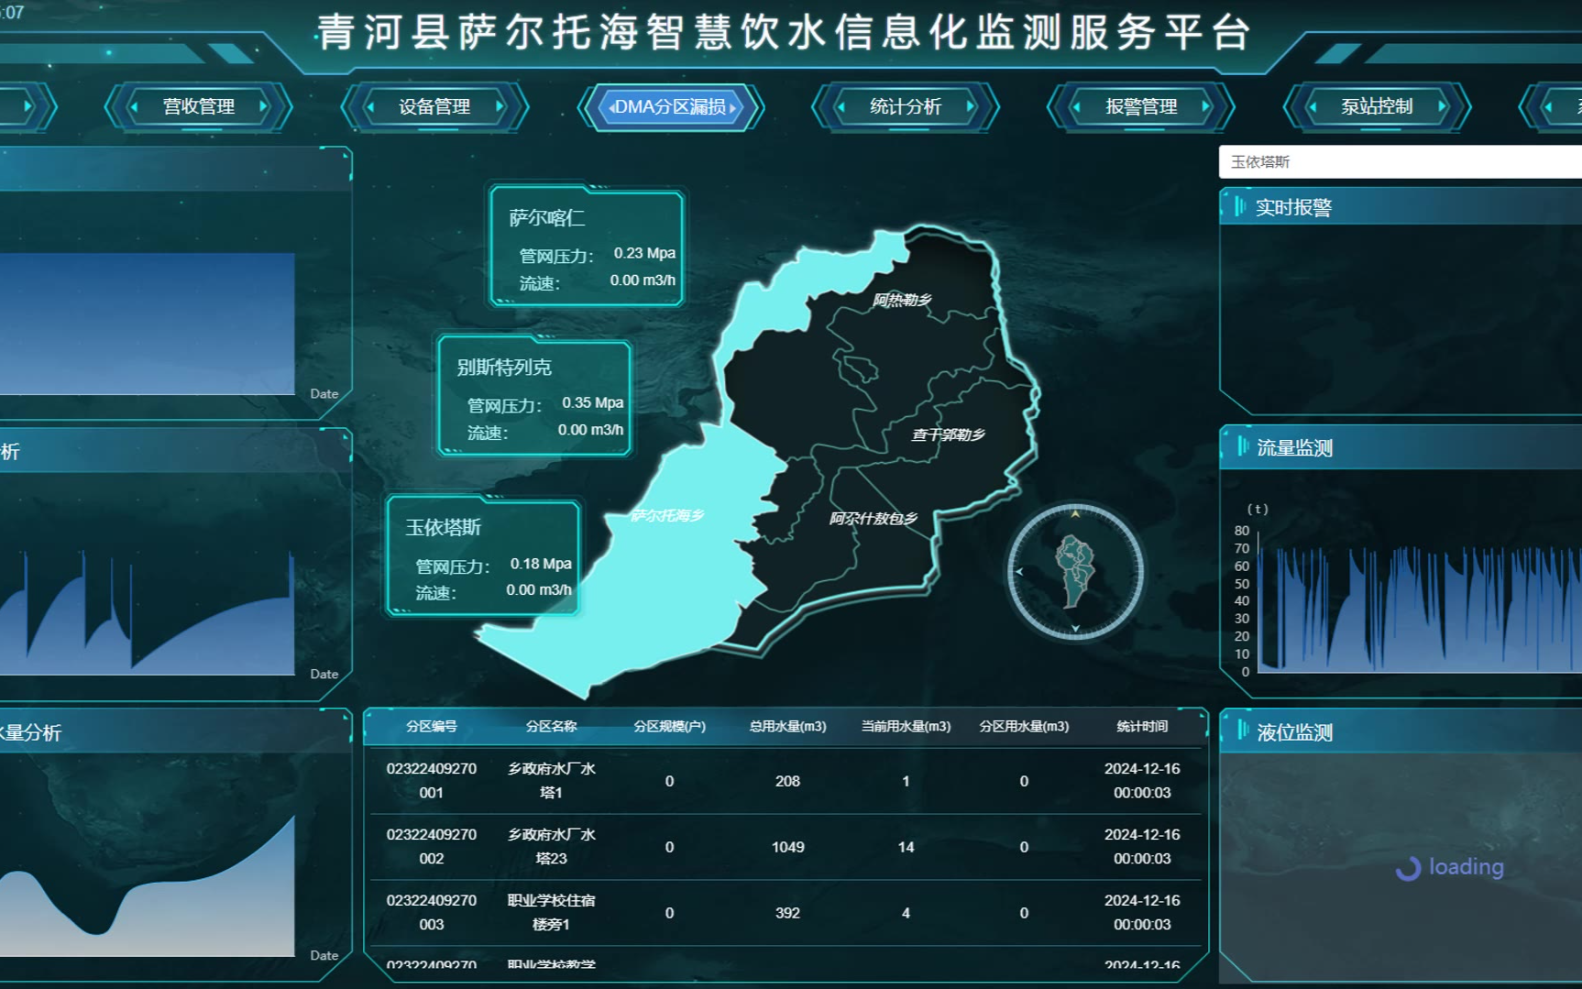This screenshot has height=989, width=1582.
Task: Click the loading spinner in 液位监测
Action: point(1408,868)
